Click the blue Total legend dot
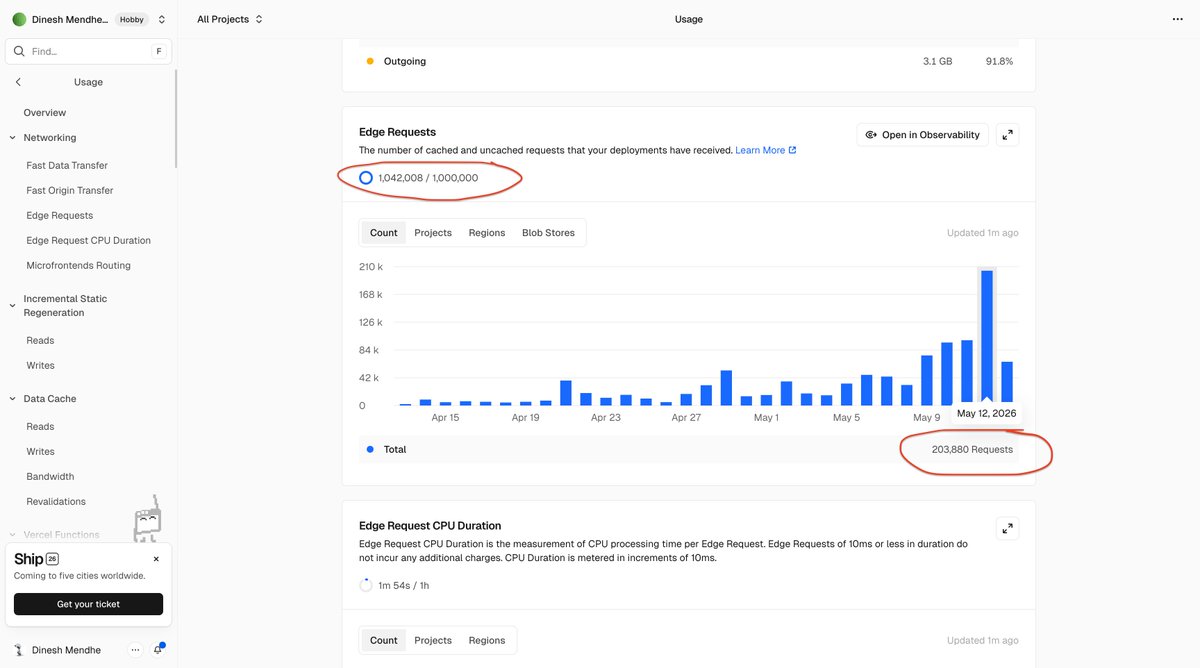This screenshot has height=668, width=1200. coord(370,450)
